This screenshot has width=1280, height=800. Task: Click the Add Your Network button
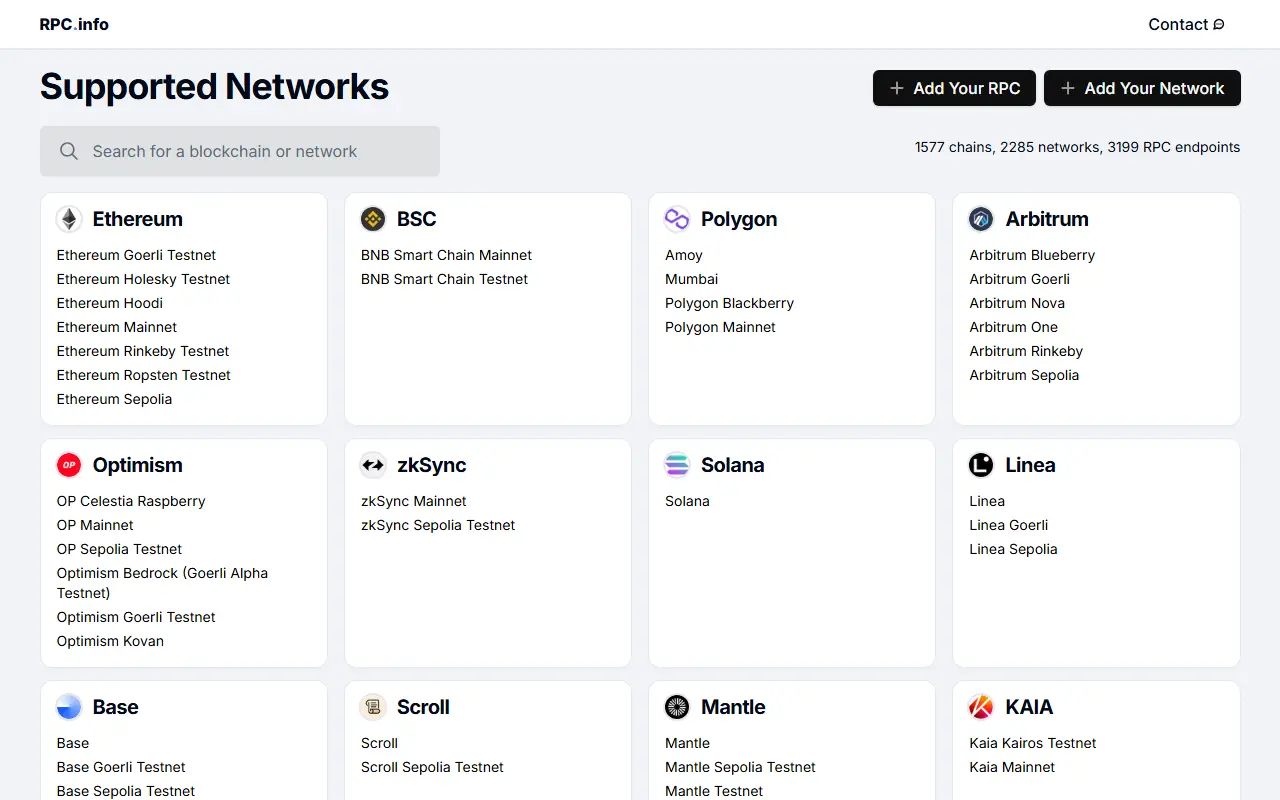coord(1142,88)
